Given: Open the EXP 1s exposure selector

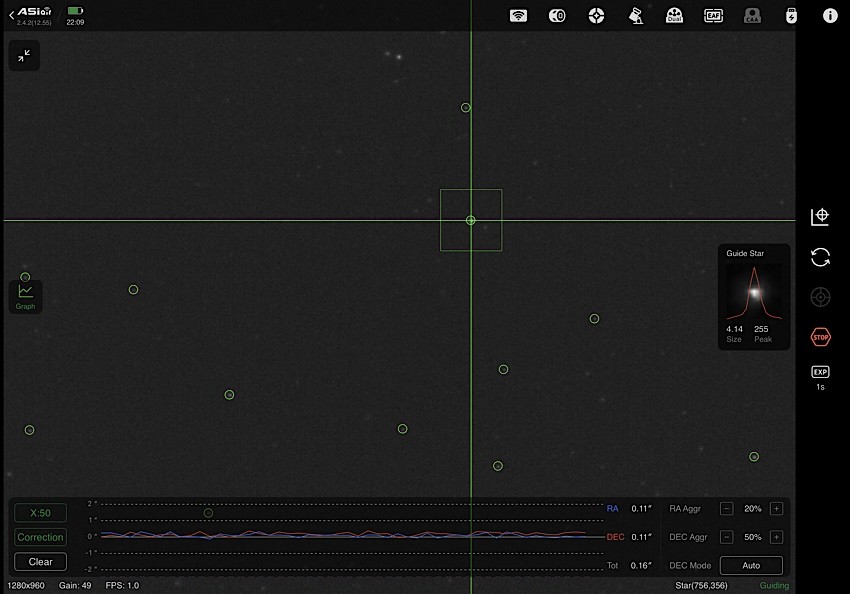Looking at the screenshot, I should click(x=820, y=377).
